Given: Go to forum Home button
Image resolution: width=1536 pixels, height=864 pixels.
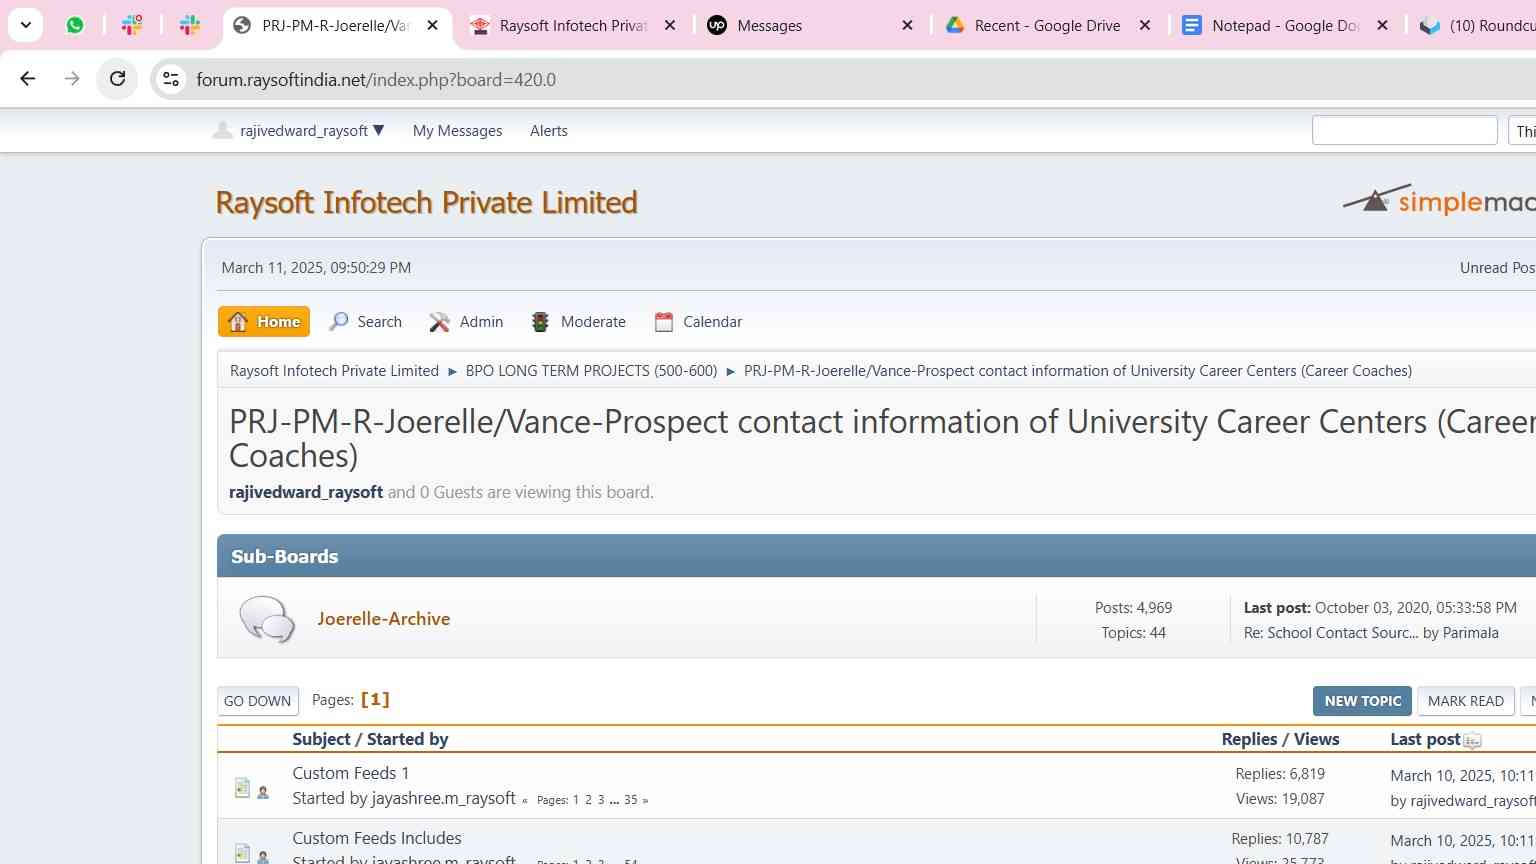Looking at the screenshot, I should point(264,322).
